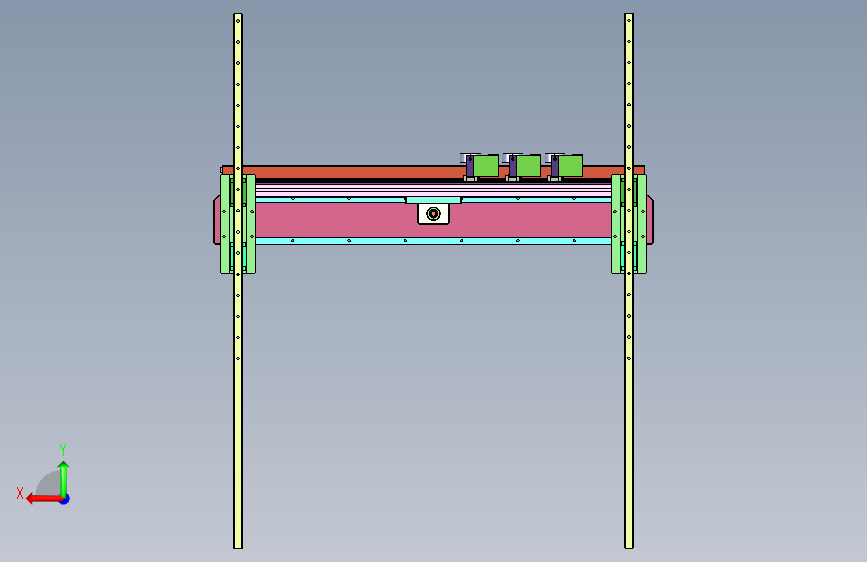The image size is (867, 562).
Task: Select the cyan bracket above center housing
Action: click(x=433, y=200)
